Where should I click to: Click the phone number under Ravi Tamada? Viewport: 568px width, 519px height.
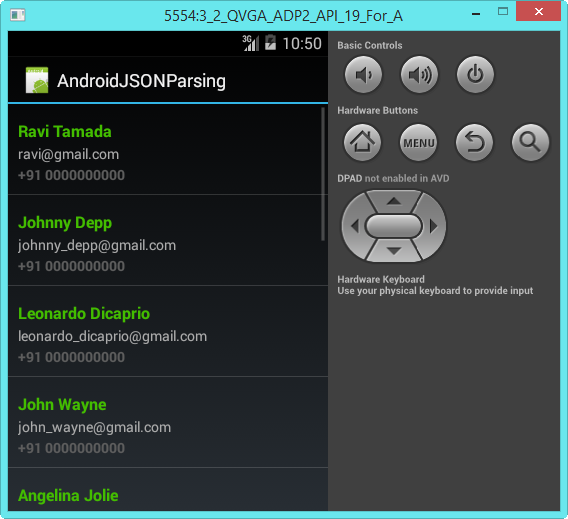71,175
